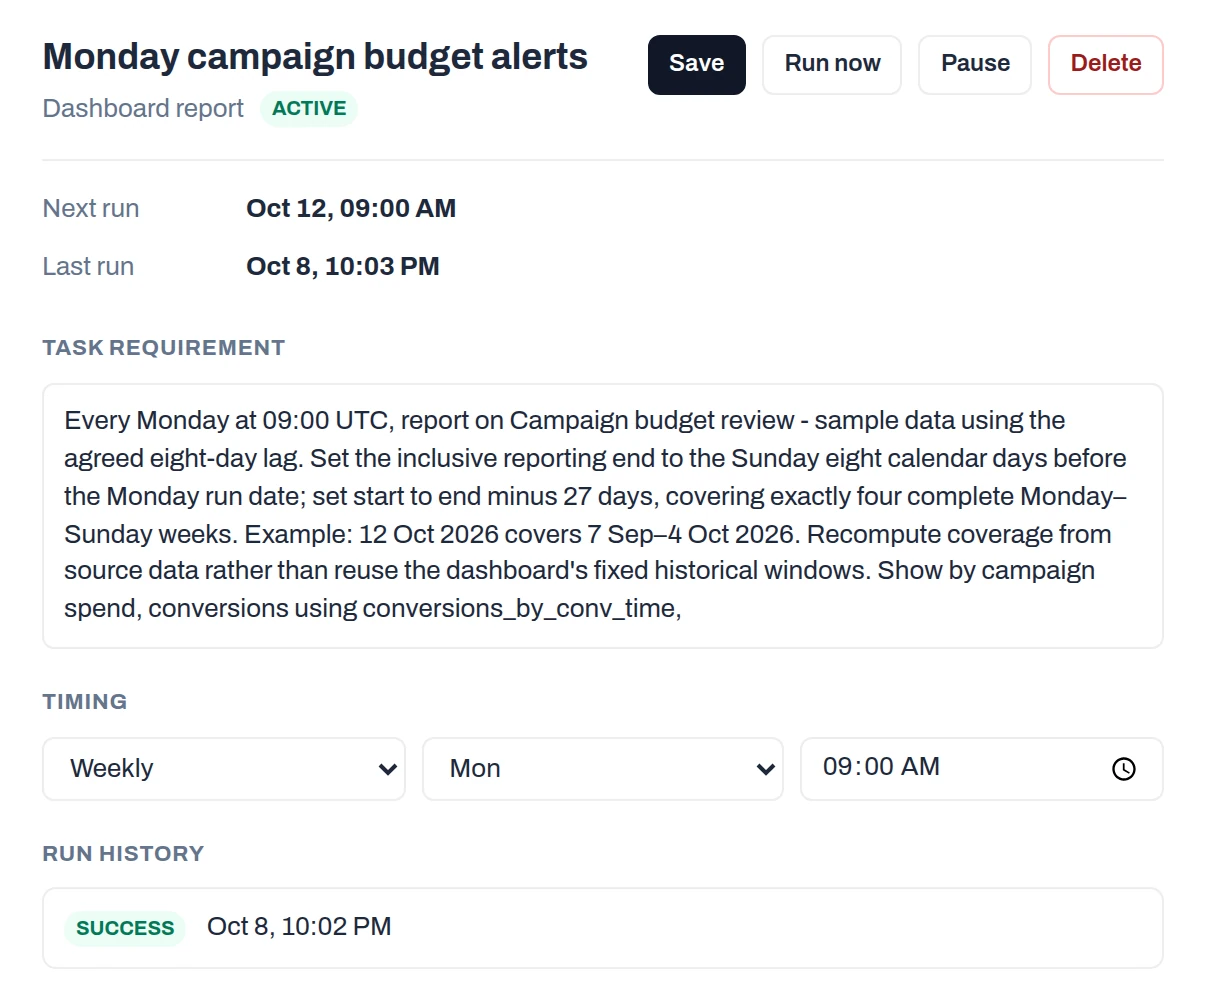
Task: Edit the task requirement text area
Action: pyautogui.click(x=603, y=516)
